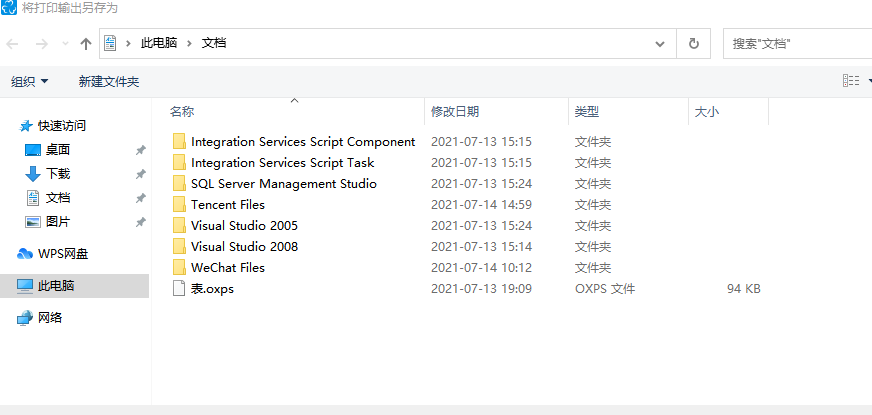Click the folder icon of Visual Studio 2005
This screenshot has width=872, height=415.
179,225
